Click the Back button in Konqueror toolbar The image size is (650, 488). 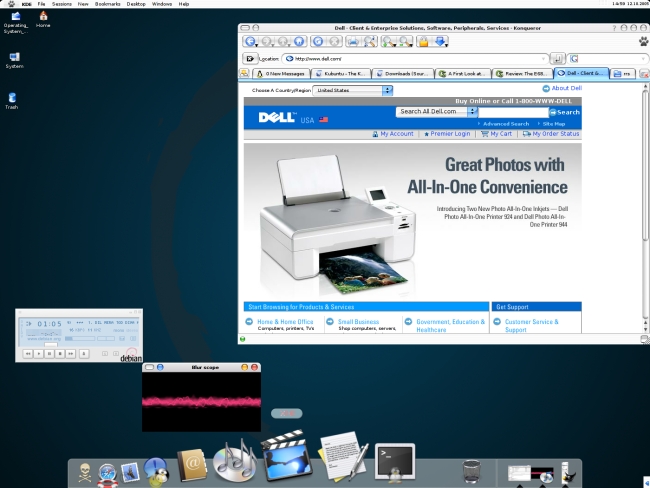[250, 41]
